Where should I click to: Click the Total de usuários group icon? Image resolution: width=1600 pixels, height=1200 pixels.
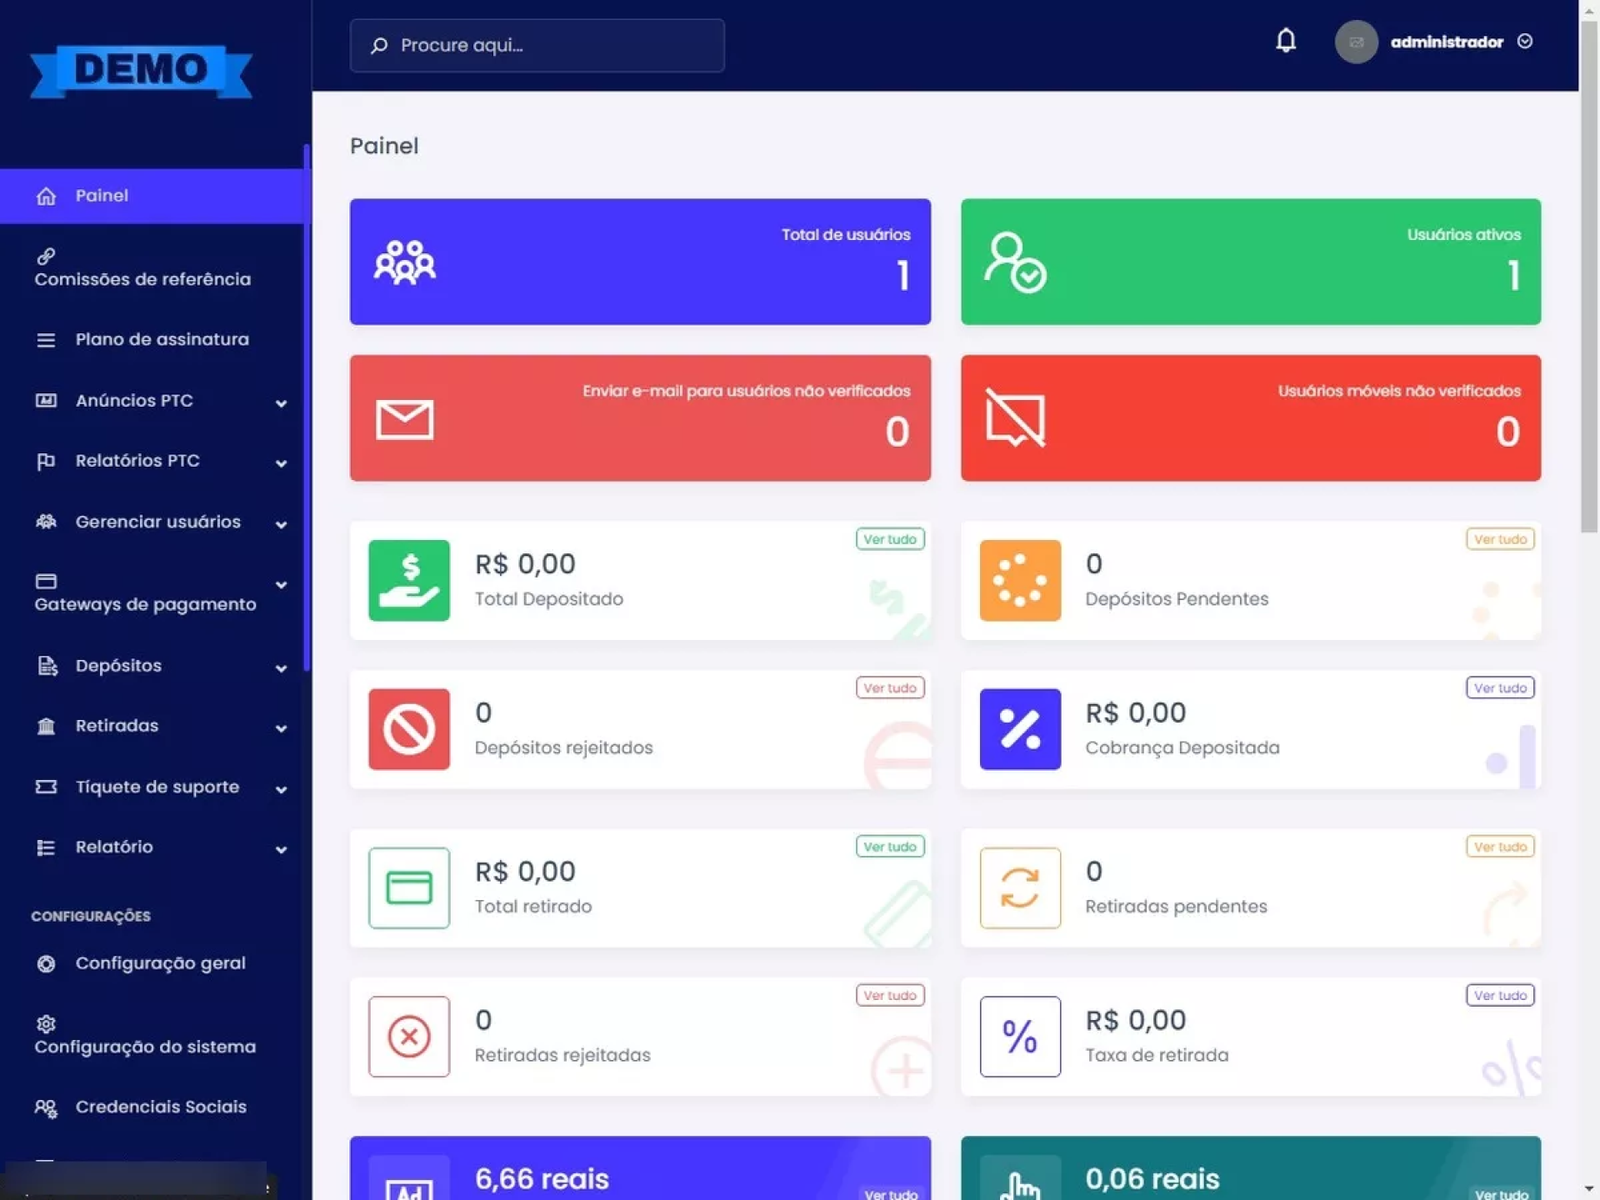[404, 262]
